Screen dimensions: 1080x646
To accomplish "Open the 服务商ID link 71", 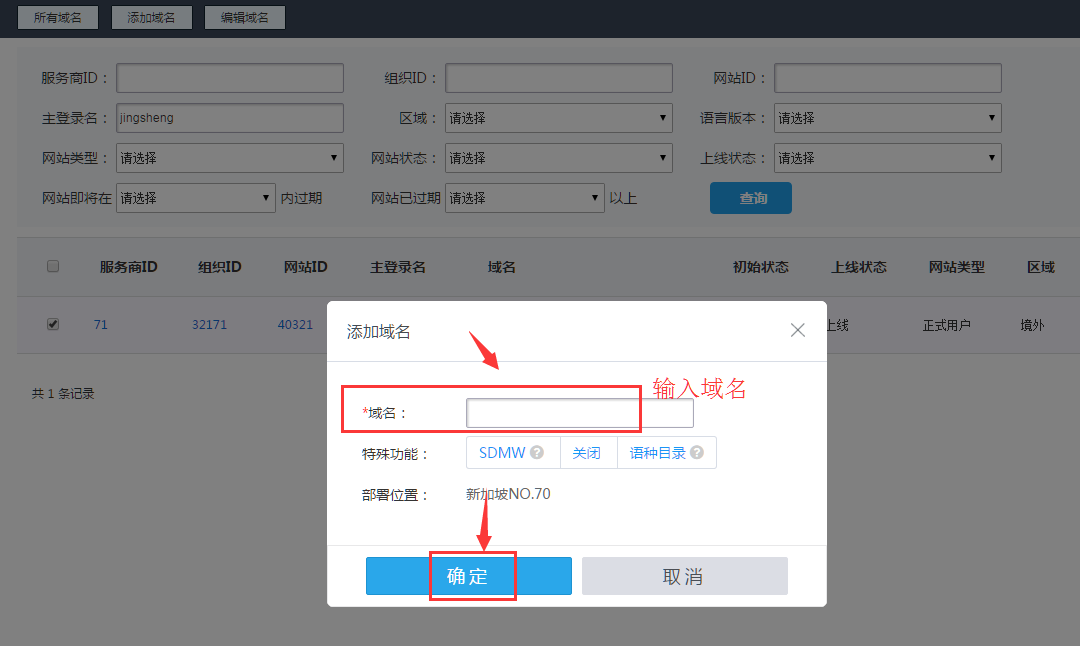I will (100, 324).
